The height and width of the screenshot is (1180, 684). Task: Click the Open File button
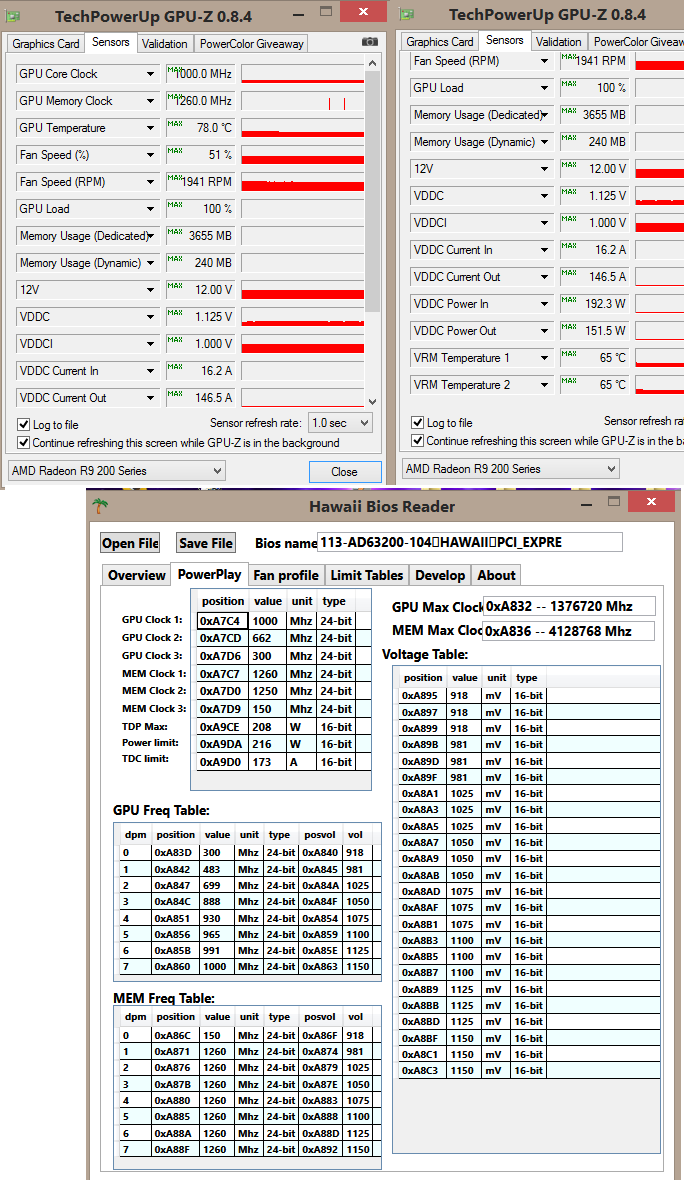[x=130, y=543]
